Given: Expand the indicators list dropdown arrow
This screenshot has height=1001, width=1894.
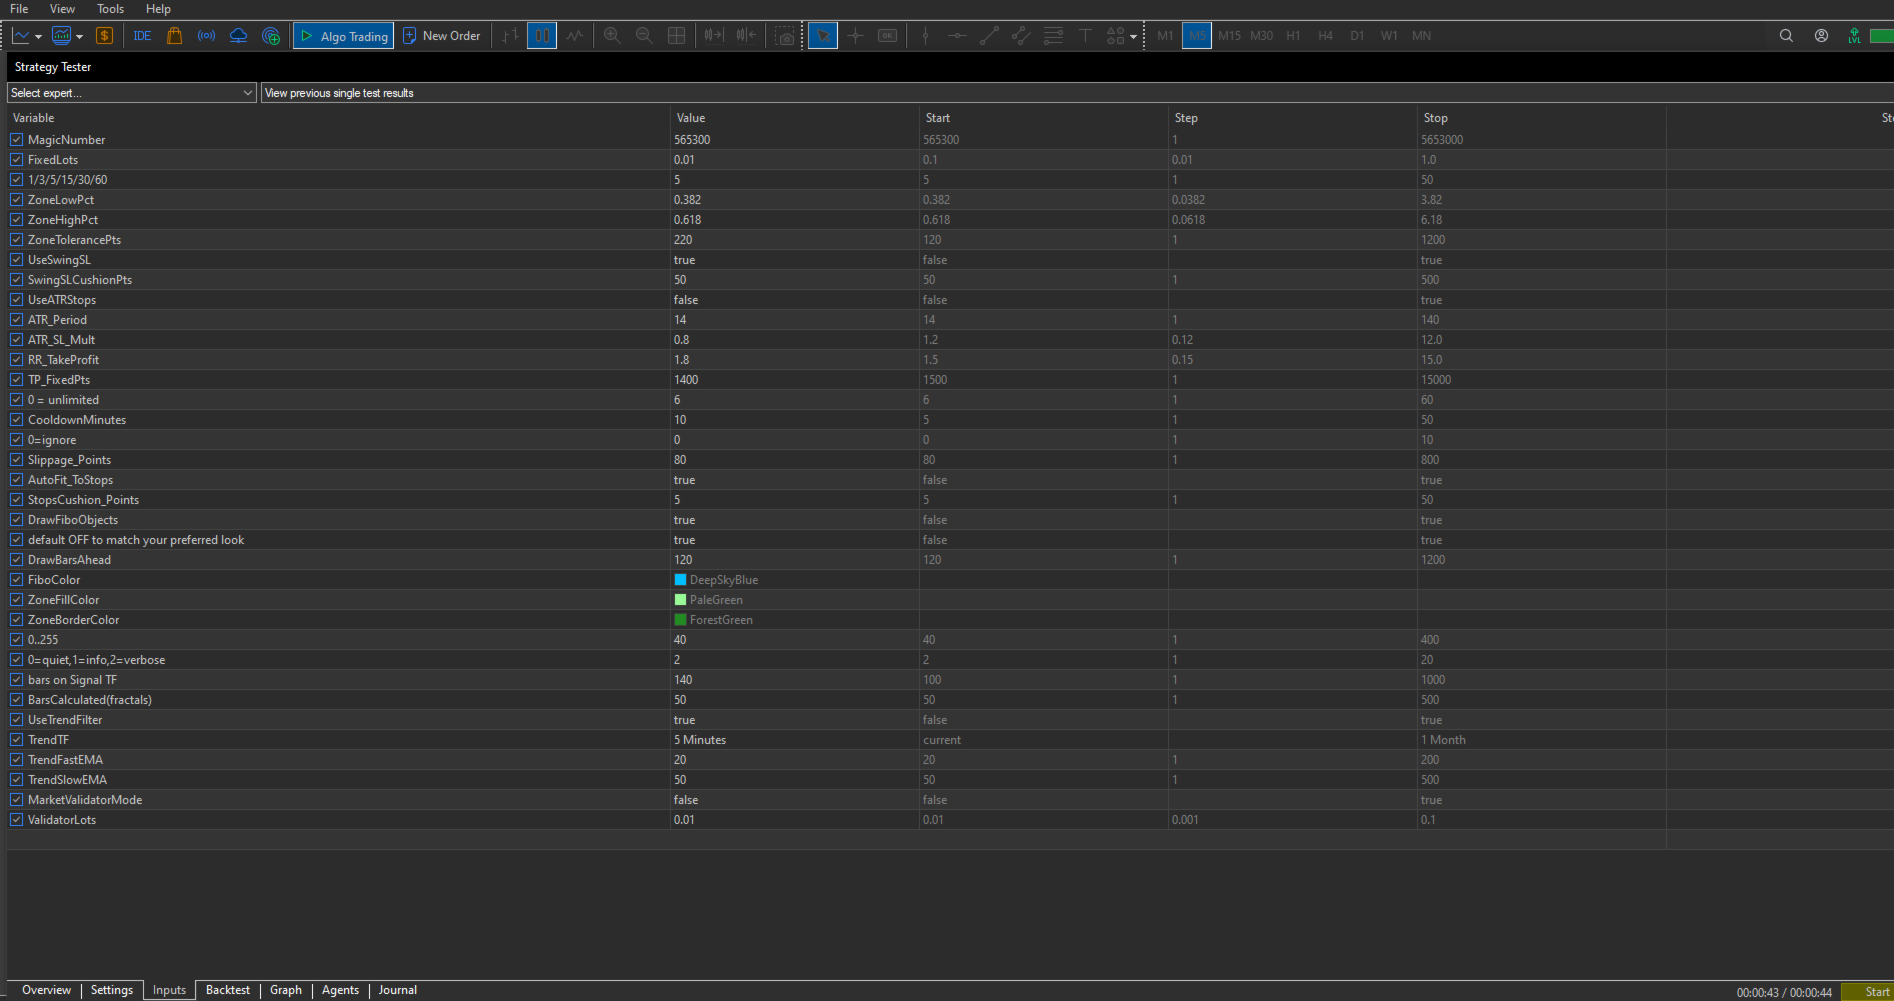Looking at the screenshot, I should 79,37.
